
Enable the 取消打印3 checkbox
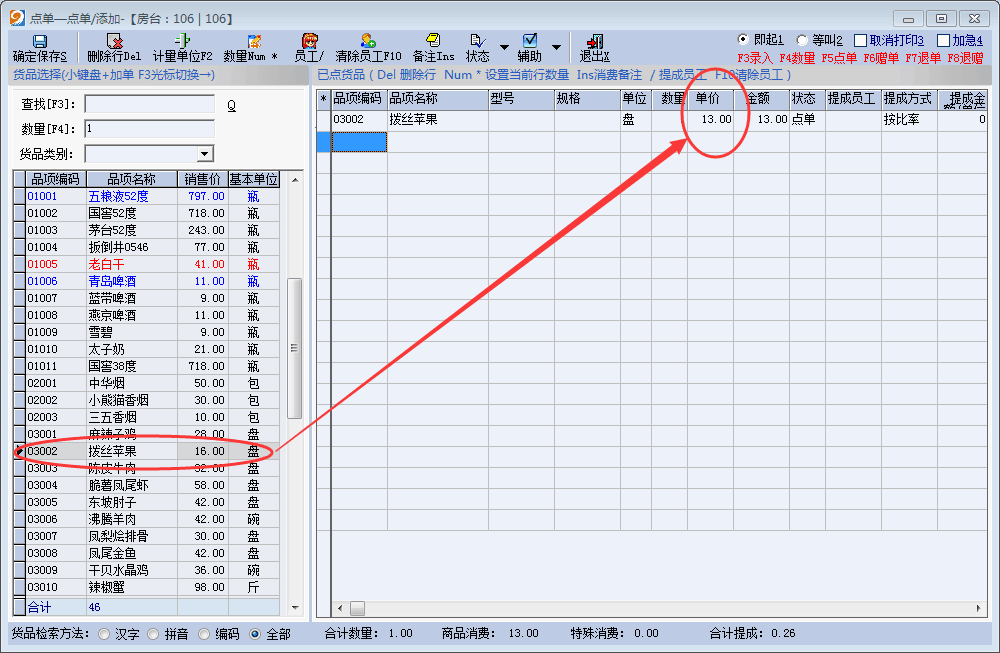coord(861,40)
